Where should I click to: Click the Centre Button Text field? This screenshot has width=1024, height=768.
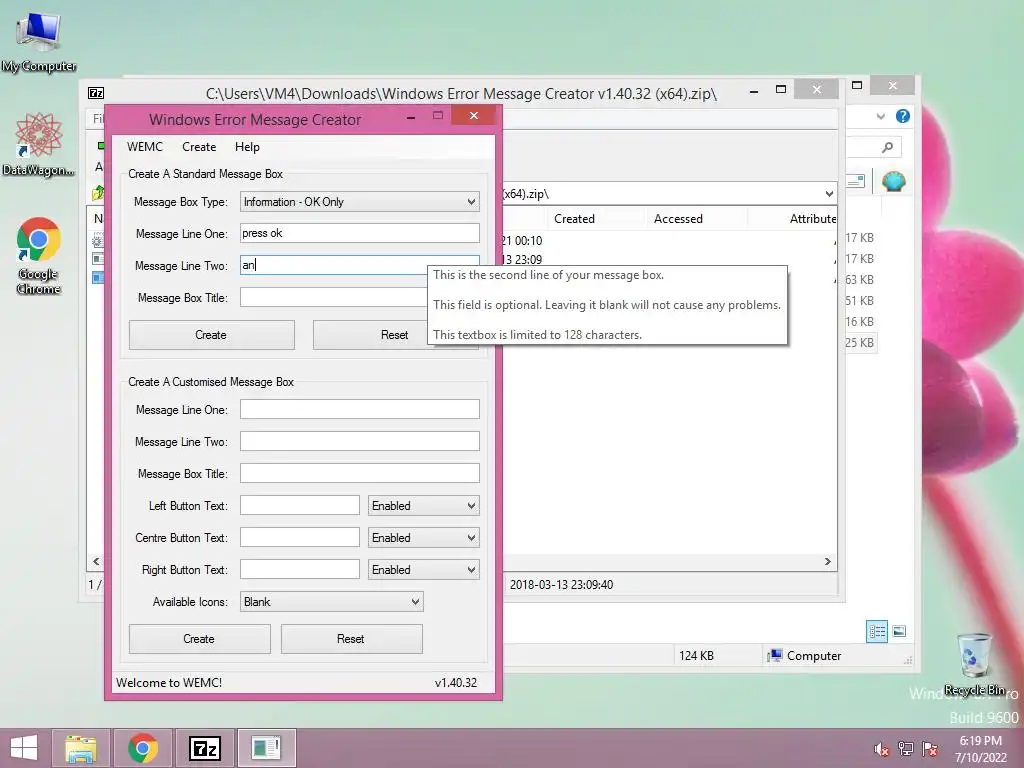[x=299, y=537]
